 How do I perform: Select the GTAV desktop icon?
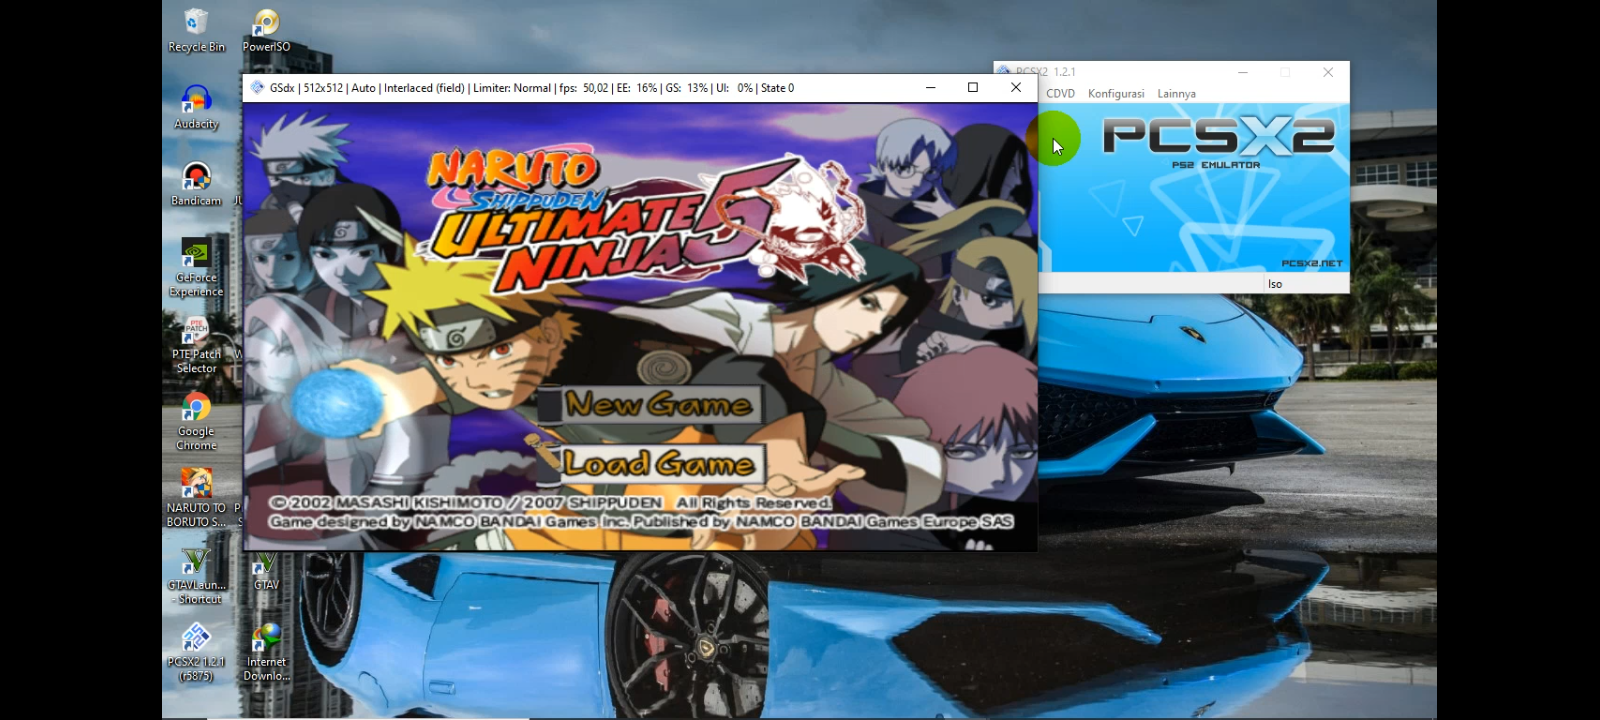[266, 570]
